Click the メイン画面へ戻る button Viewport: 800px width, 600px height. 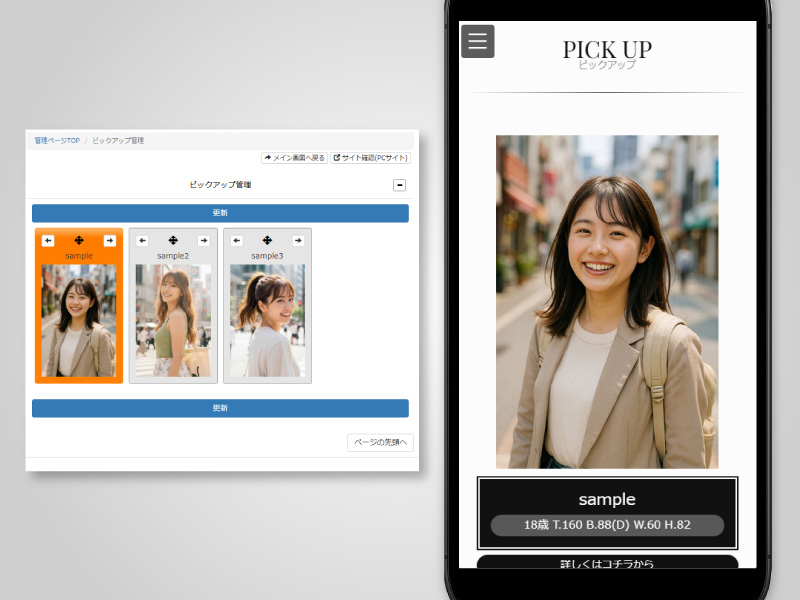294,157
